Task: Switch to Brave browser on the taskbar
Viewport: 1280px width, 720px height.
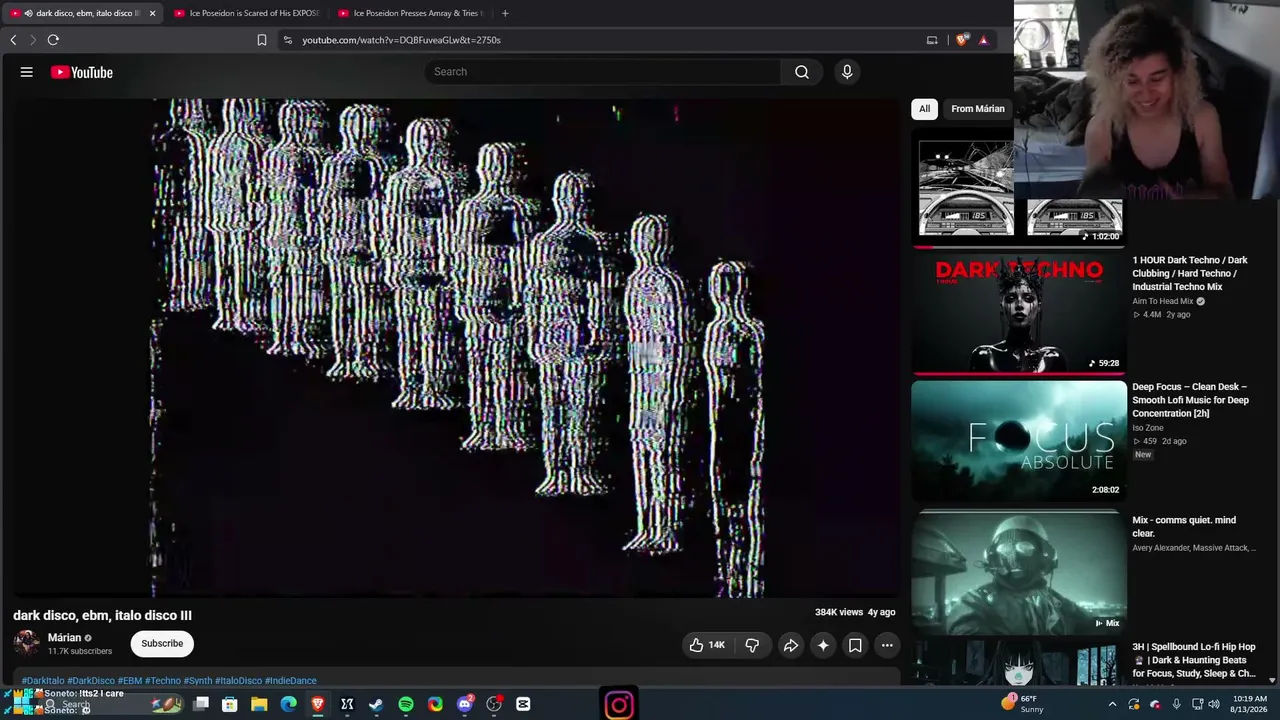Action: coord(318,704)
